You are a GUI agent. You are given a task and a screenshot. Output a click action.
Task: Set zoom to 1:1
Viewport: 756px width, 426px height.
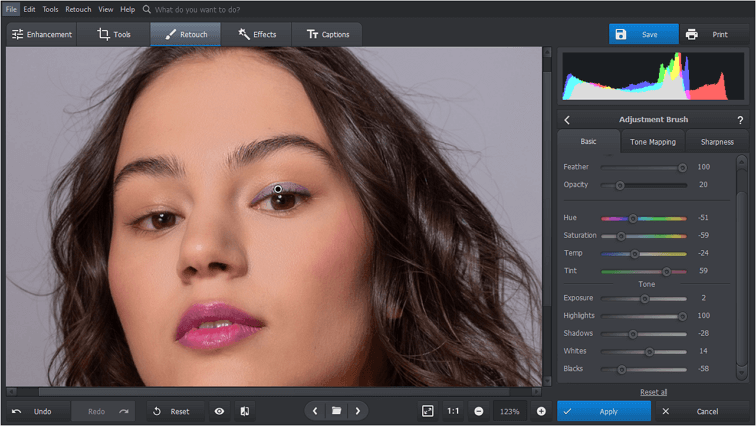coord(453,411)
